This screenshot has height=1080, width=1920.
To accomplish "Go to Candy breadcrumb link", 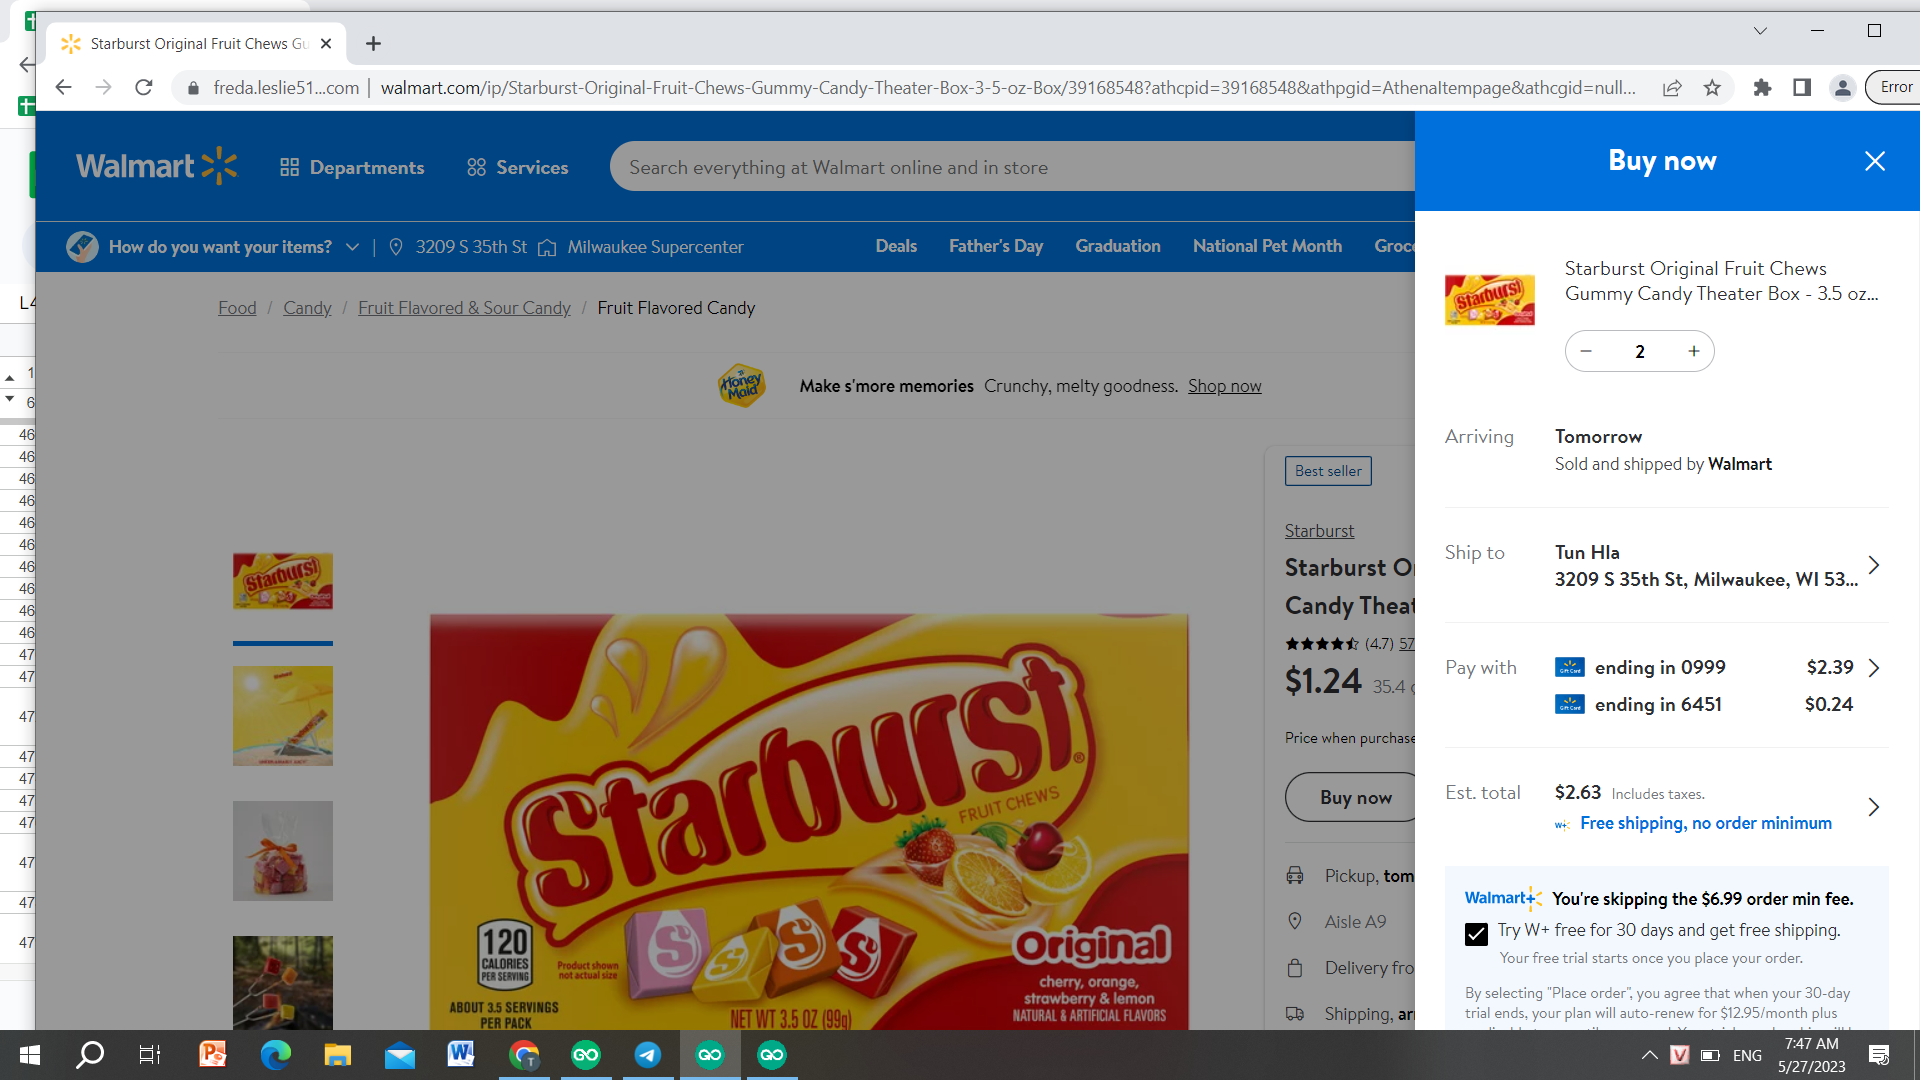I will coord(307,308).
